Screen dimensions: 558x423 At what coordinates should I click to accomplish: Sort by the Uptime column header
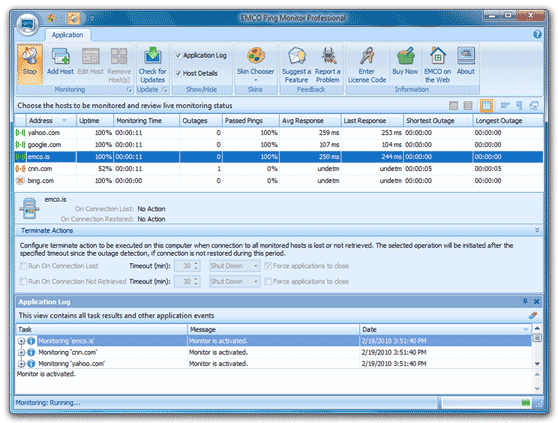(95, 121)
